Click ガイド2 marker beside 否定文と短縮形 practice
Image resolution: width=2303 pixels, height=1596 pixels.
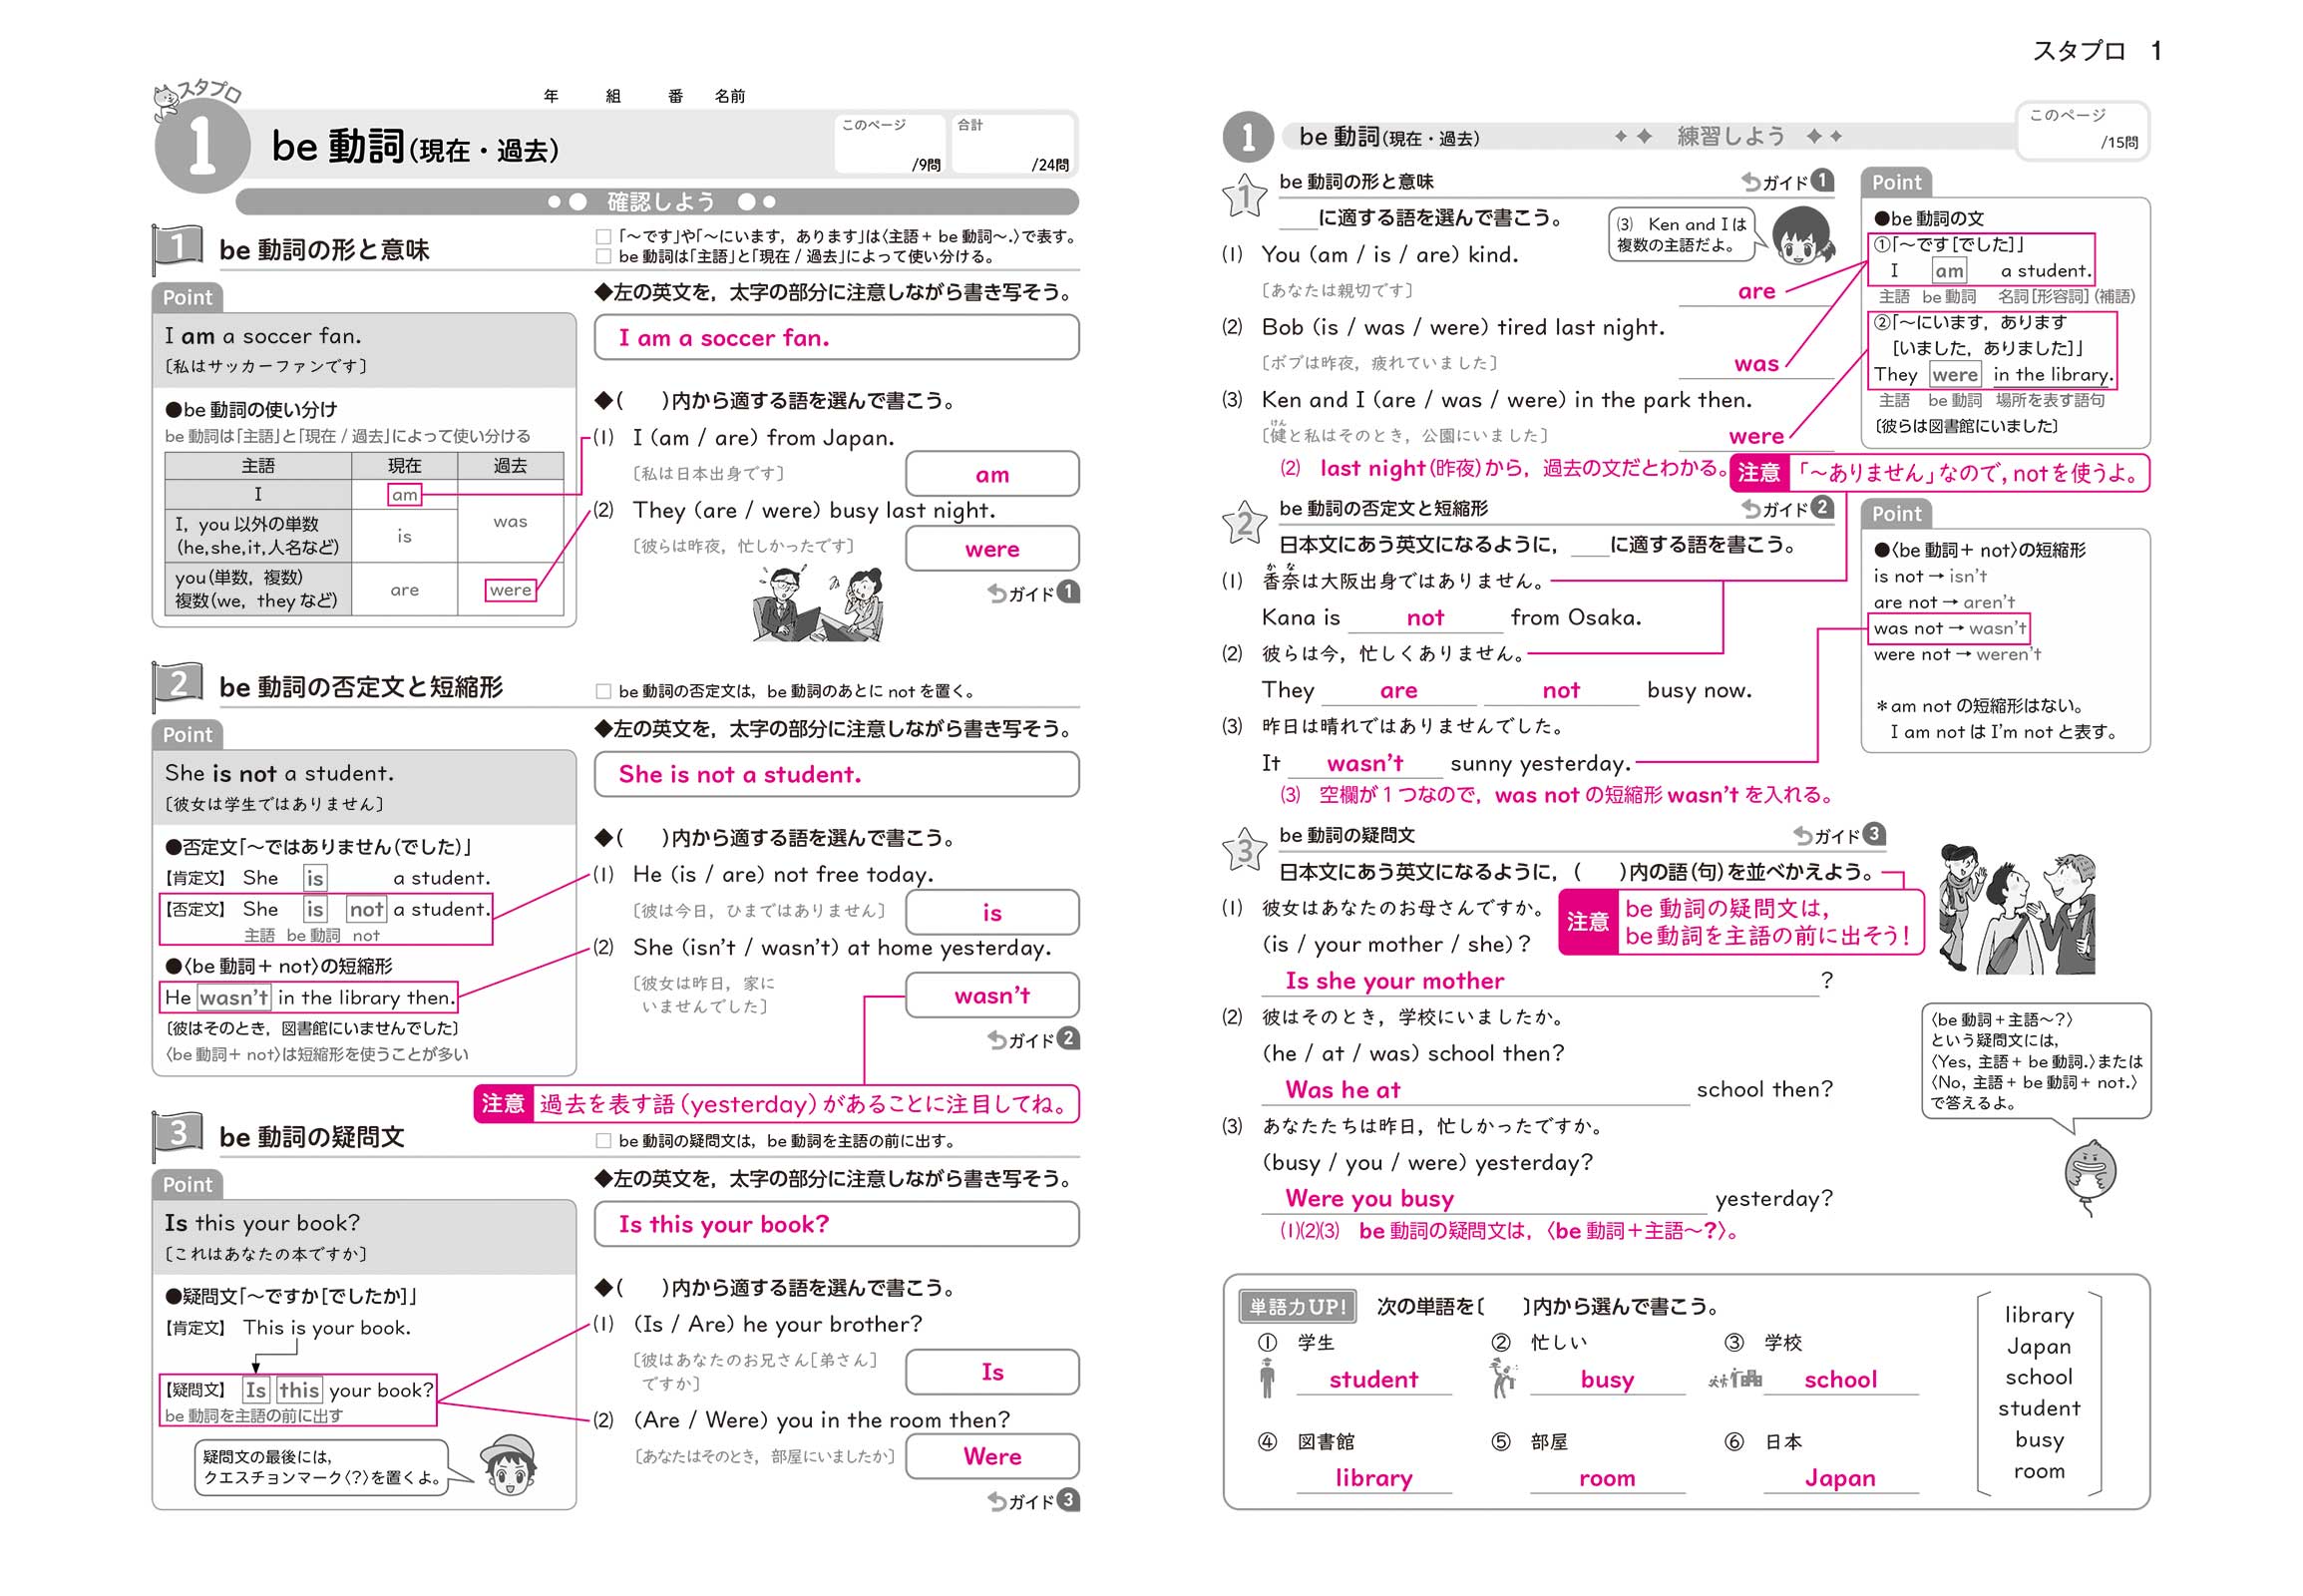[1787, 508]
